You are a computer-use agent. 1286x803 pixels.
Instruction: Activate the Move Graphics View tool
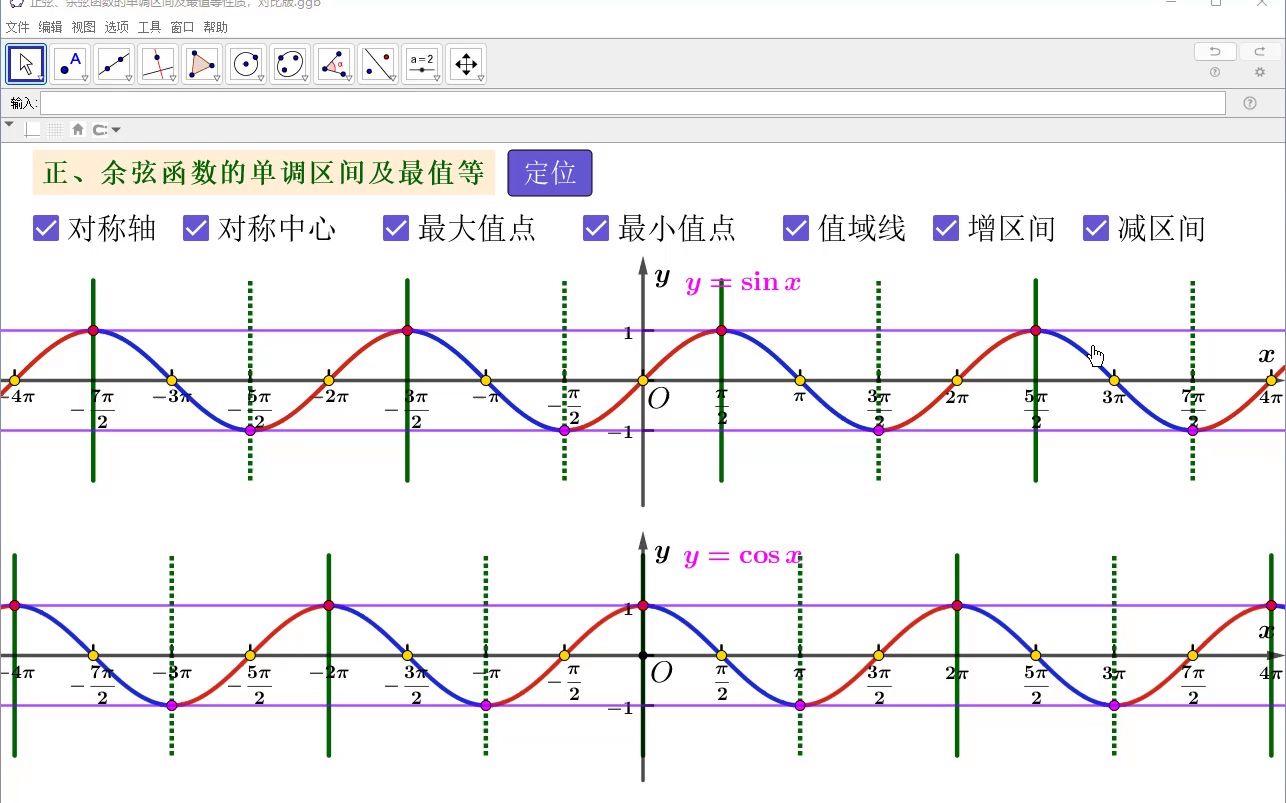466,64
